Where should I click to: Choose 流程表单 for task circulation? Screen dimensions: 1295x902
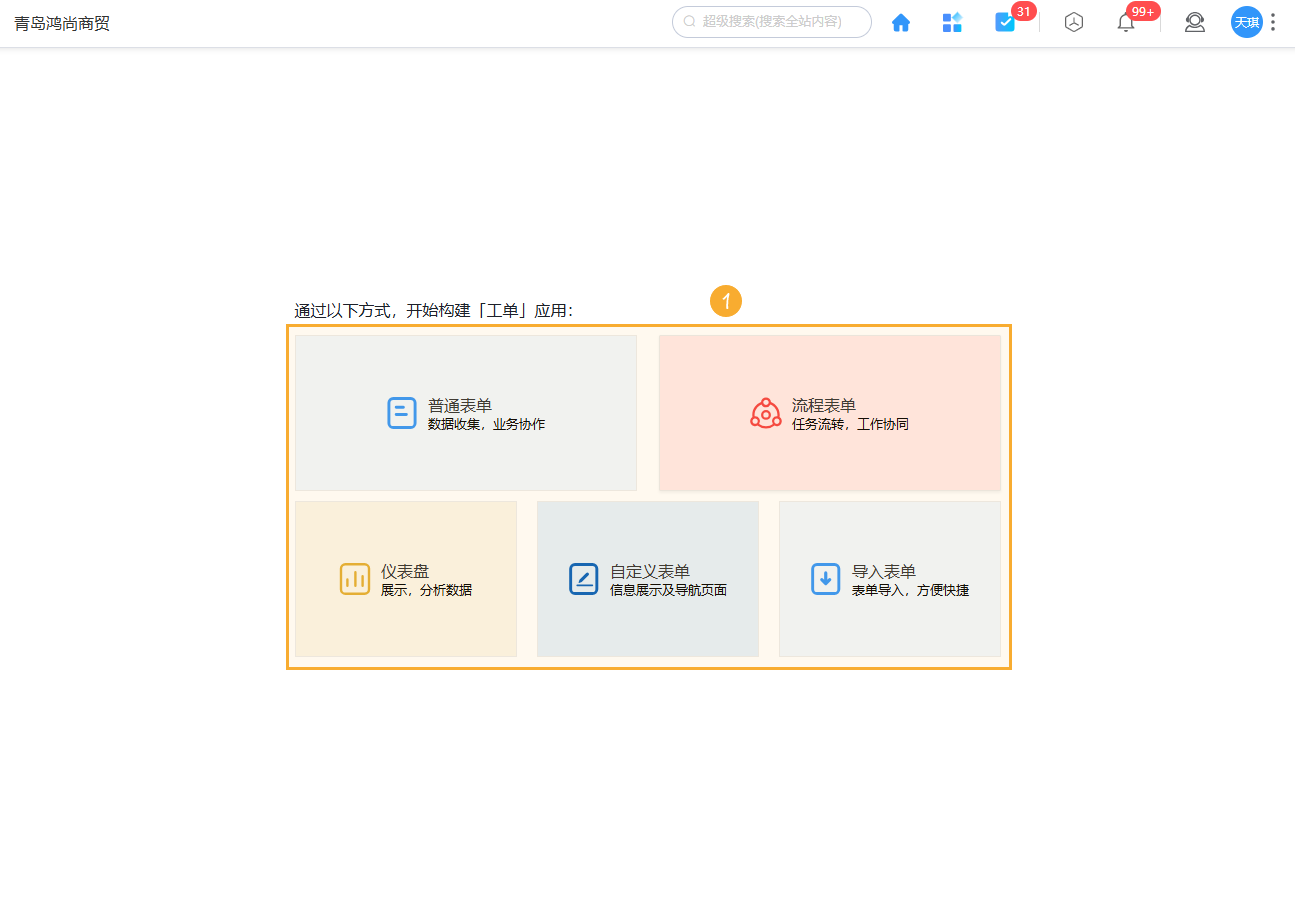point(830,412)
